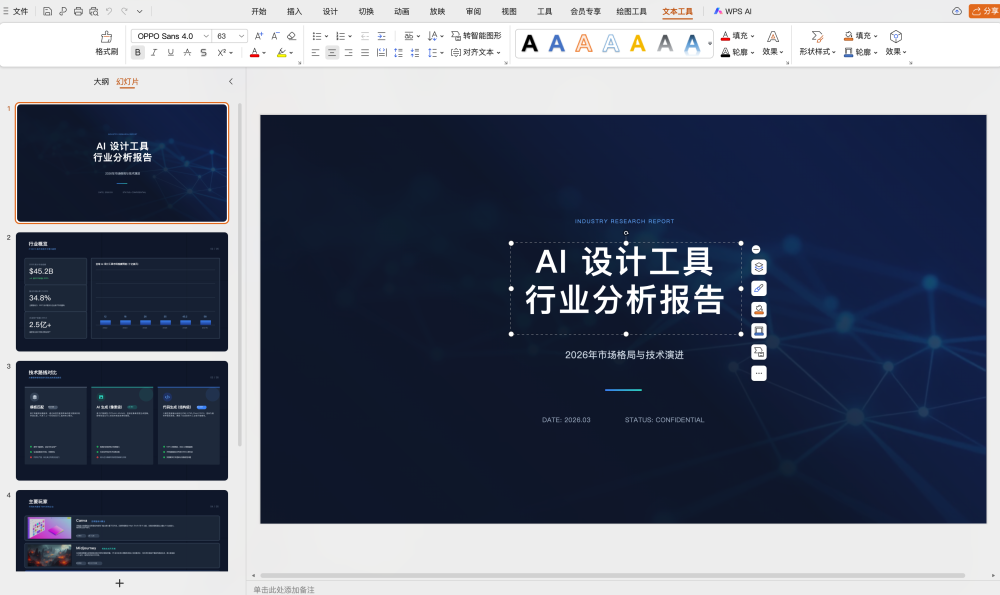Click the Redo arrow icon
This screenshot has width=1000, height=595.
tap(124, 11)
